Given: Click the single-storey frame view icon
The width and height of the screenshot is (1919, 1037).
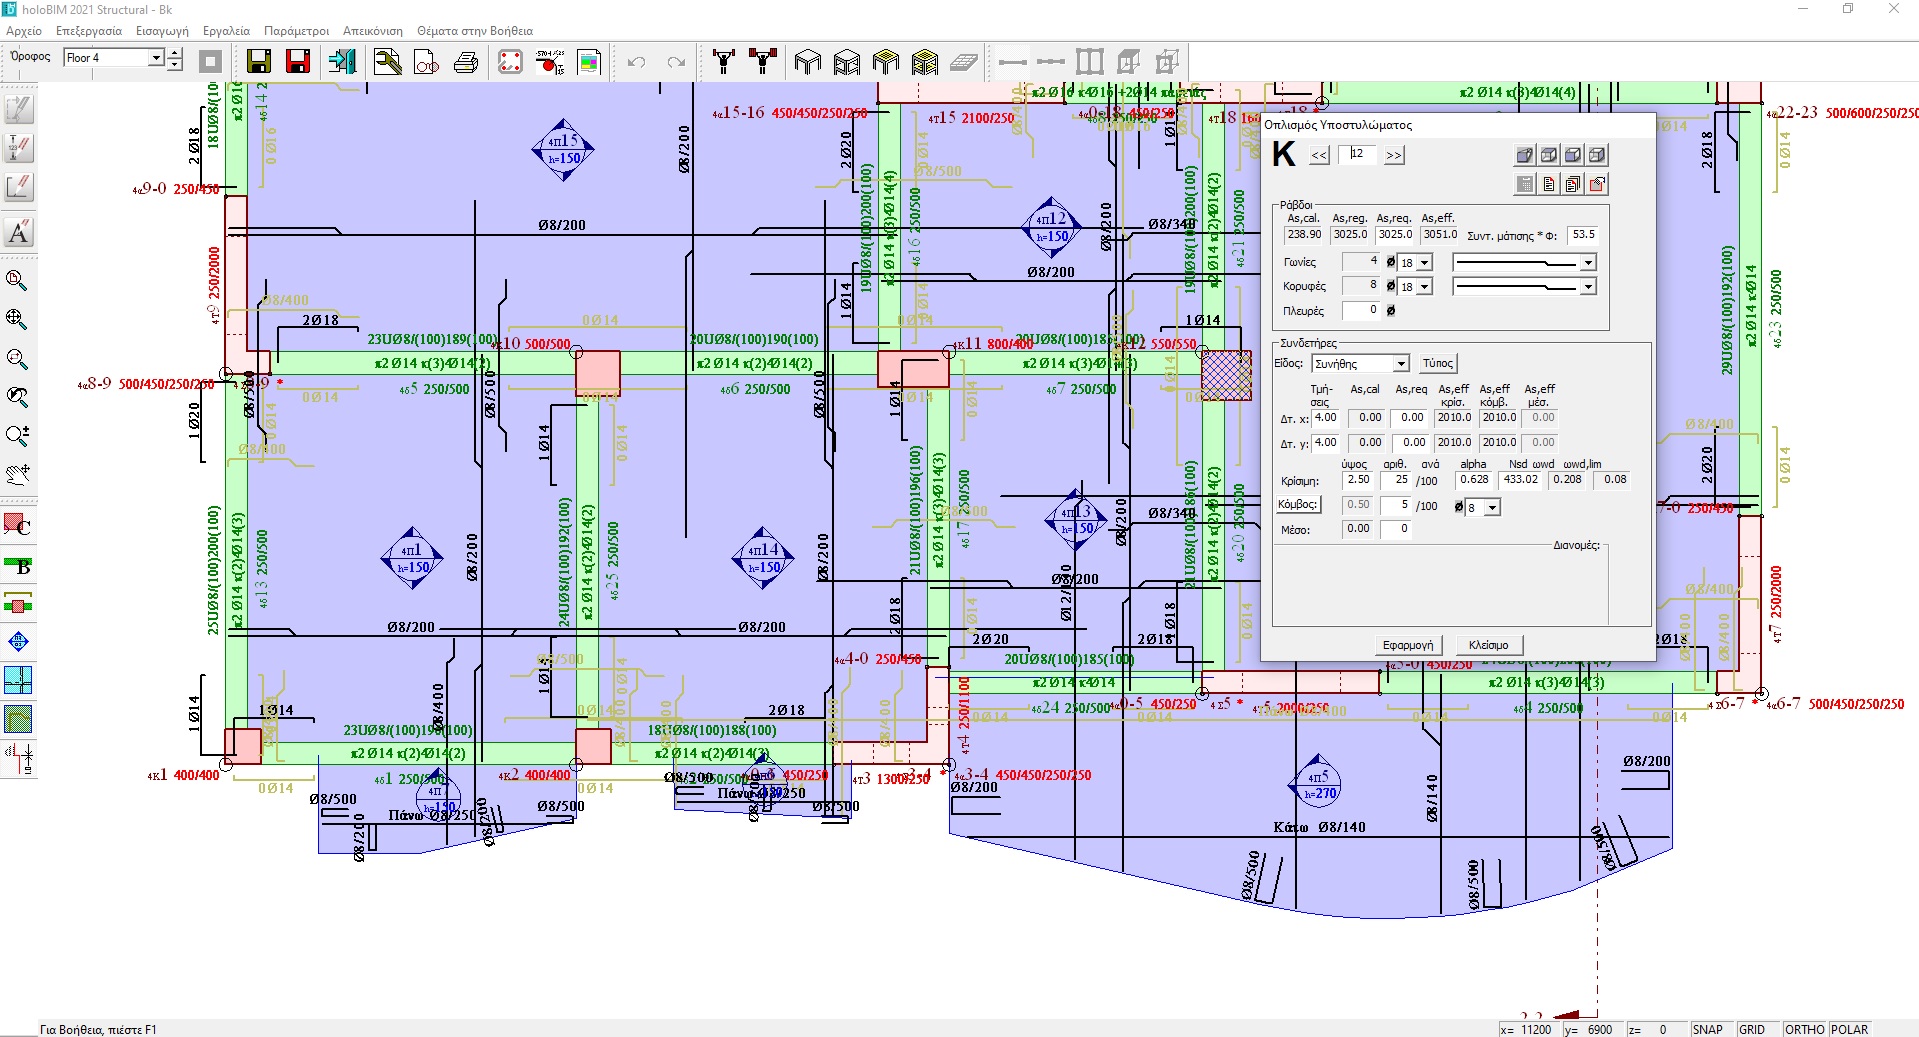Looking at the screenshot, I should click(x=808, y=62).
